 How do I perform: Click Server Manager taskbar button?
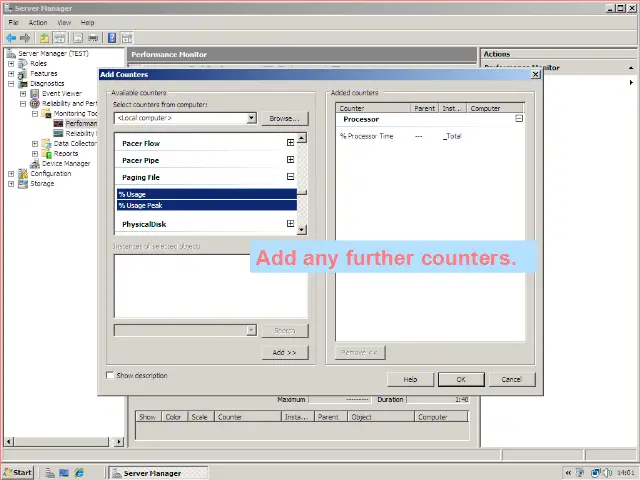(x=158, y=473)
